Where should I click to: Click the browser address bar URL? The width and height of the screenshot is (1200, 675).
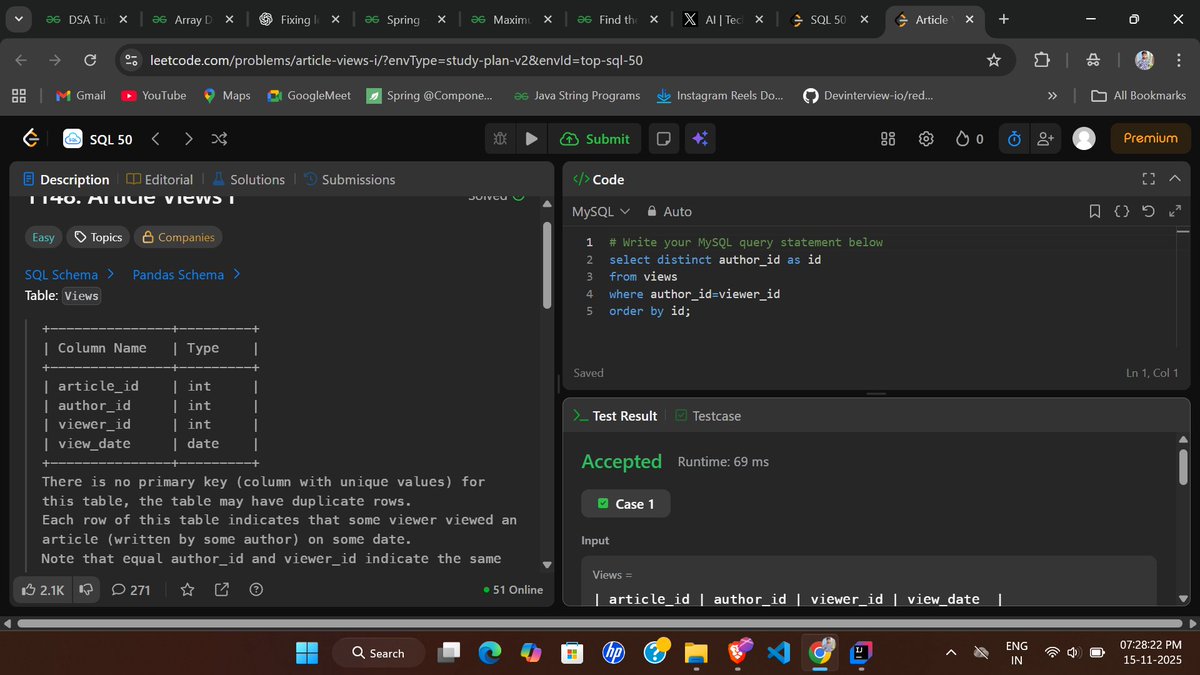396,60
